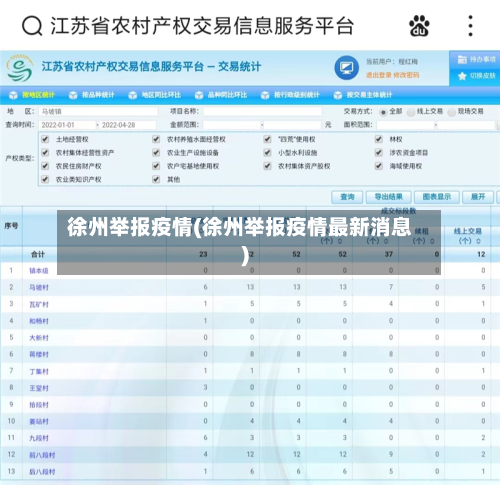The image size is (500, 485).
Task: Open the 马坡村 link
Action: tap(39, 287)
